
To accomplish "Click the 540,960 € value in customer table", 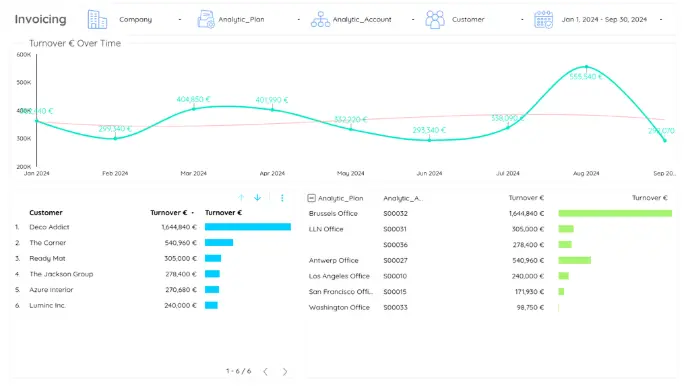I will coord(180,243).
